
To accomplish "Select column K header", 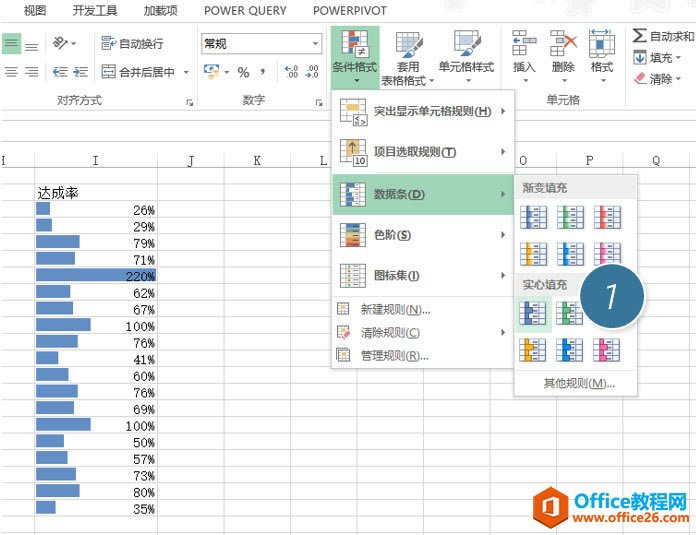I will click(x=257, y=160).
